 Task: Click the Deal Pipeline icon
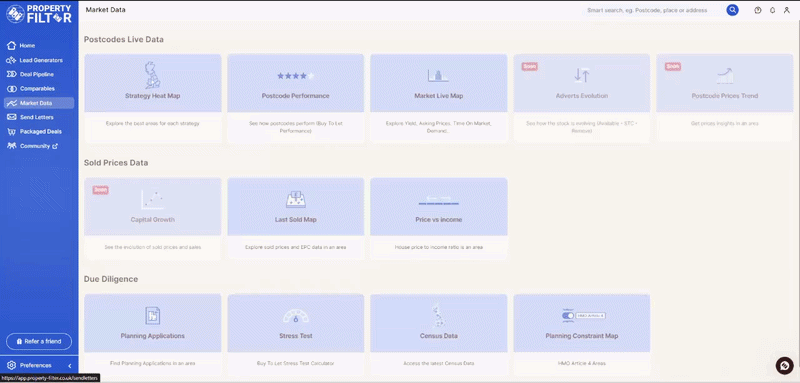[x=12, y=74]
